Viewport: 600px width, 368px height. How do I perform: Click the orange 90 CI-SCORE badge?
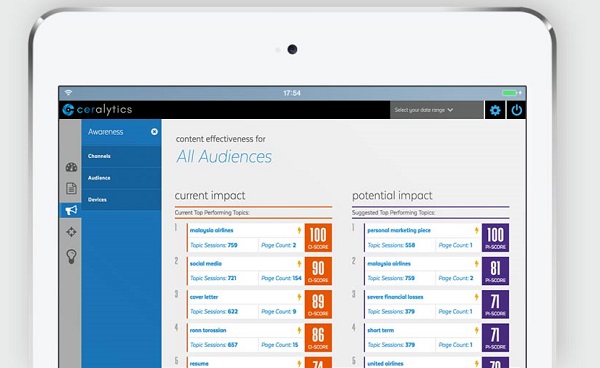point(318,271)
